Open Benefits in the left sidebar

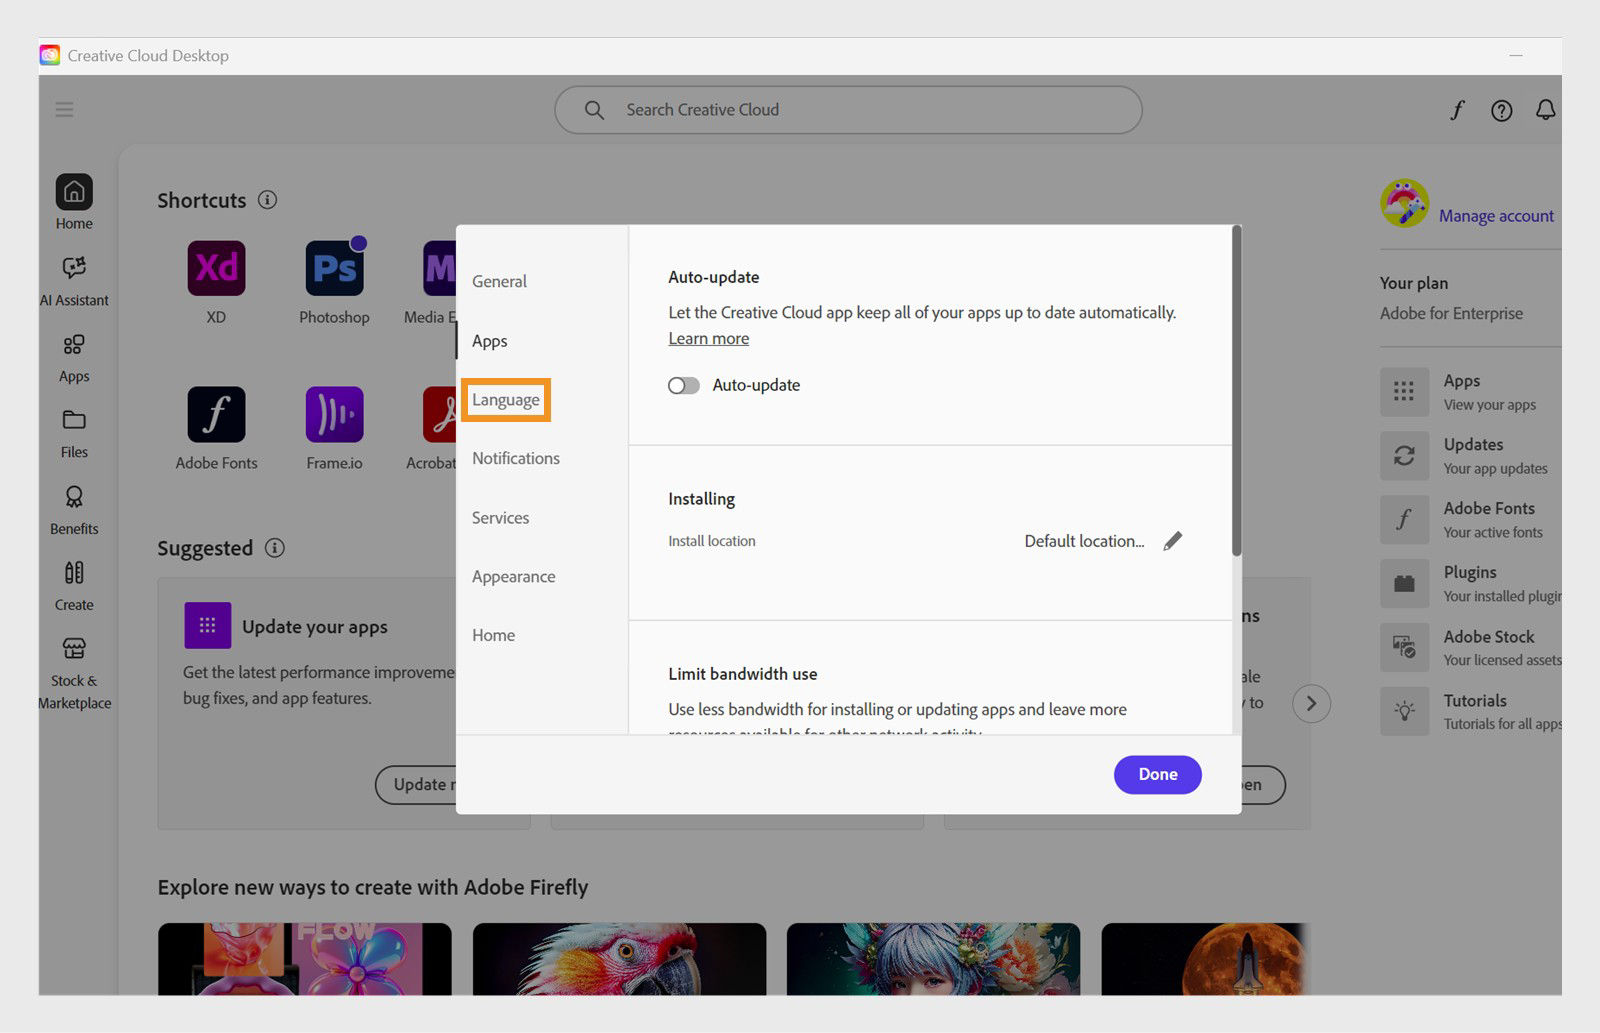click(74, 510)
